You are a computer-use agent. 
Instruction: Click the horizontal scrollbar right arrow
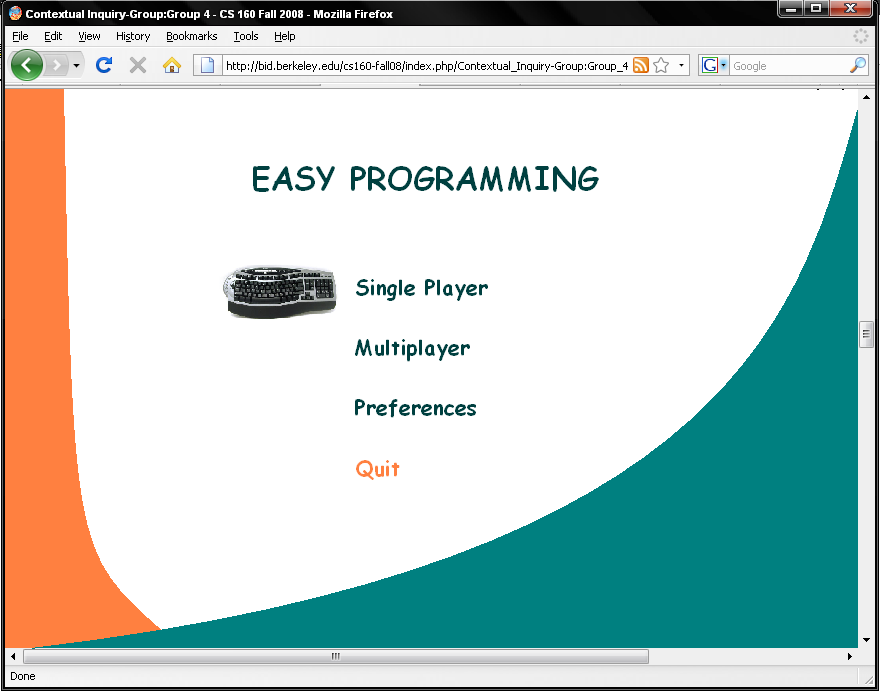pyautogui.click(x=849, y=656)
